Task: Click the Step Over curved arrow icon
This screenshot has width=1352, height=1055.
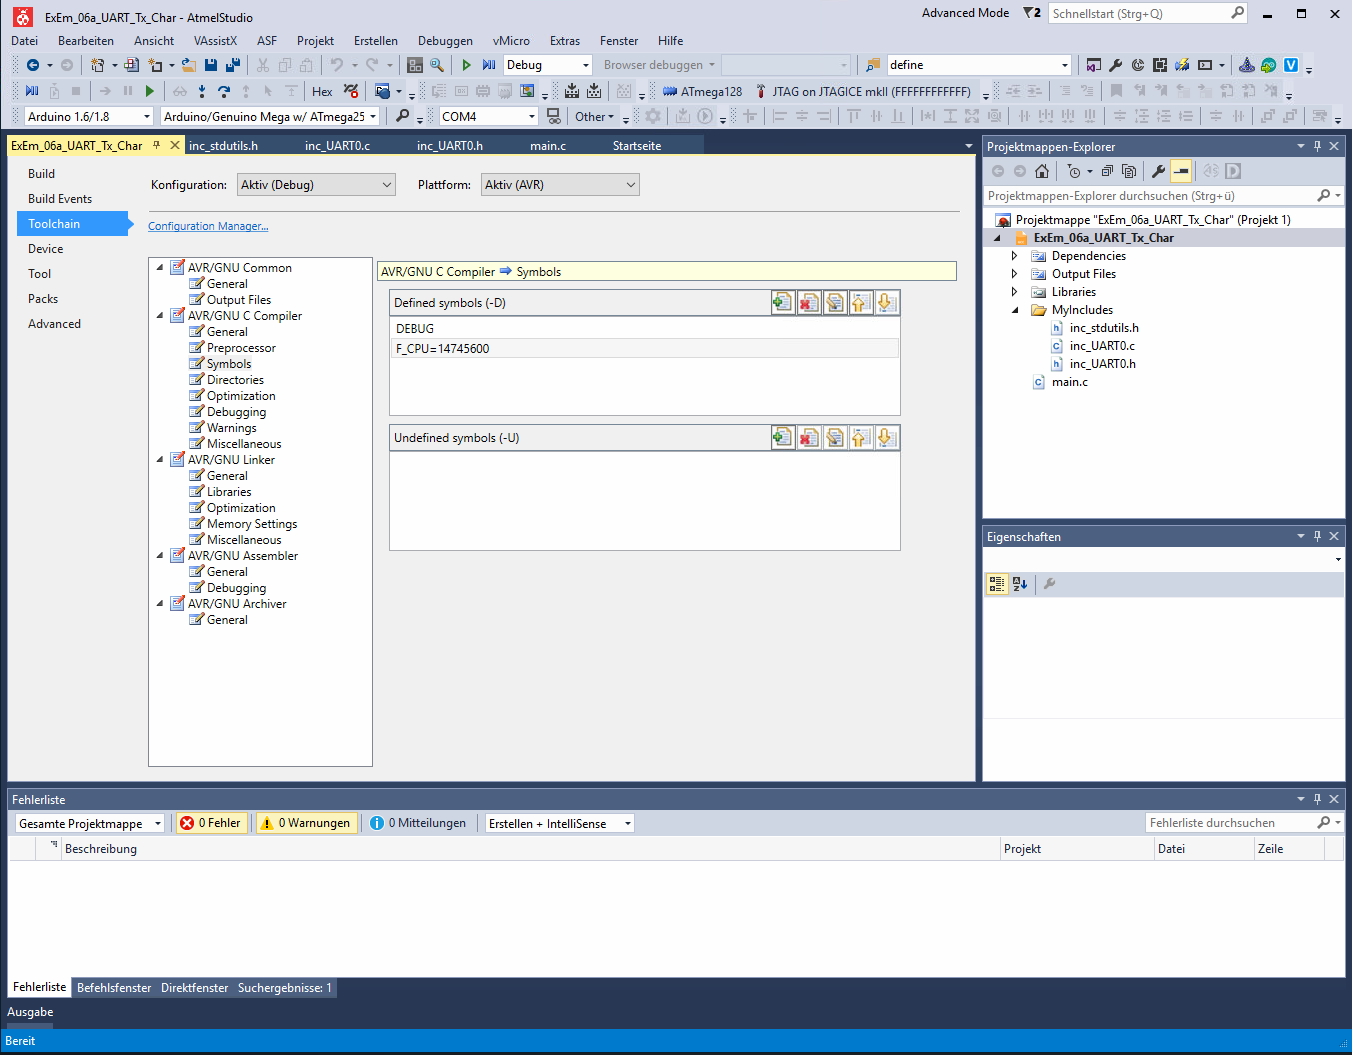Action: (224, 91)
